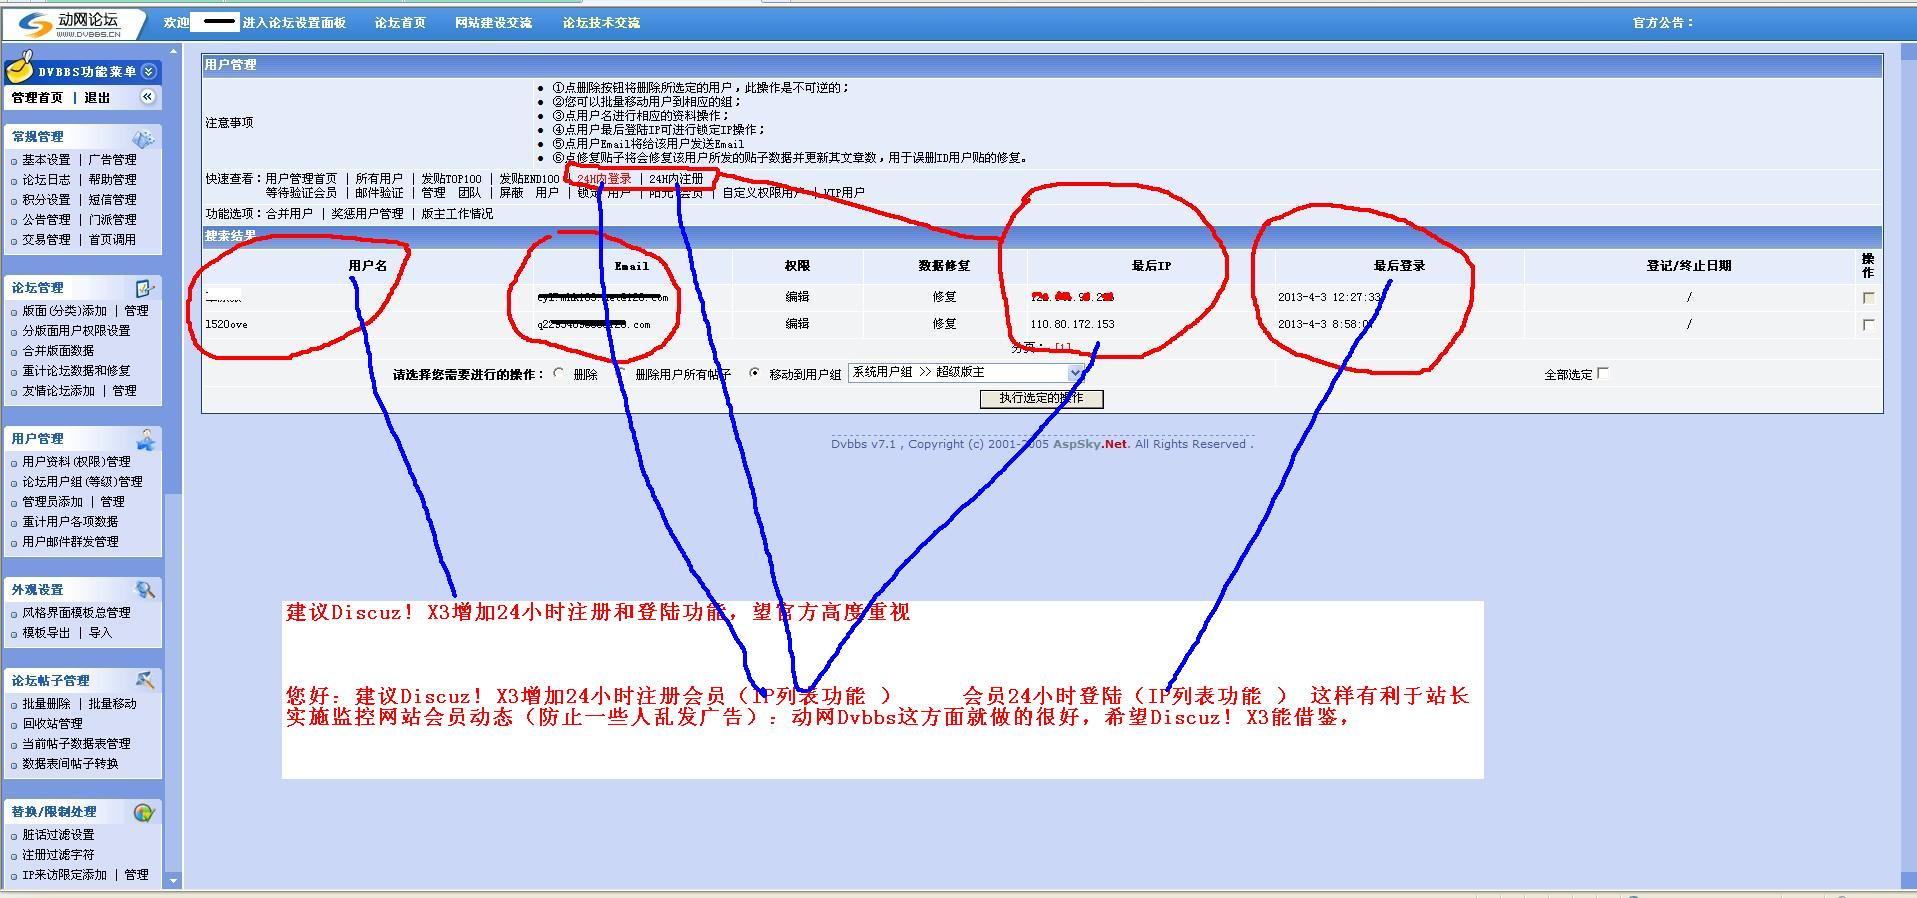The image size is (1917, 898).
Task: Click username 1520ove in results
Action: [226, 324]
